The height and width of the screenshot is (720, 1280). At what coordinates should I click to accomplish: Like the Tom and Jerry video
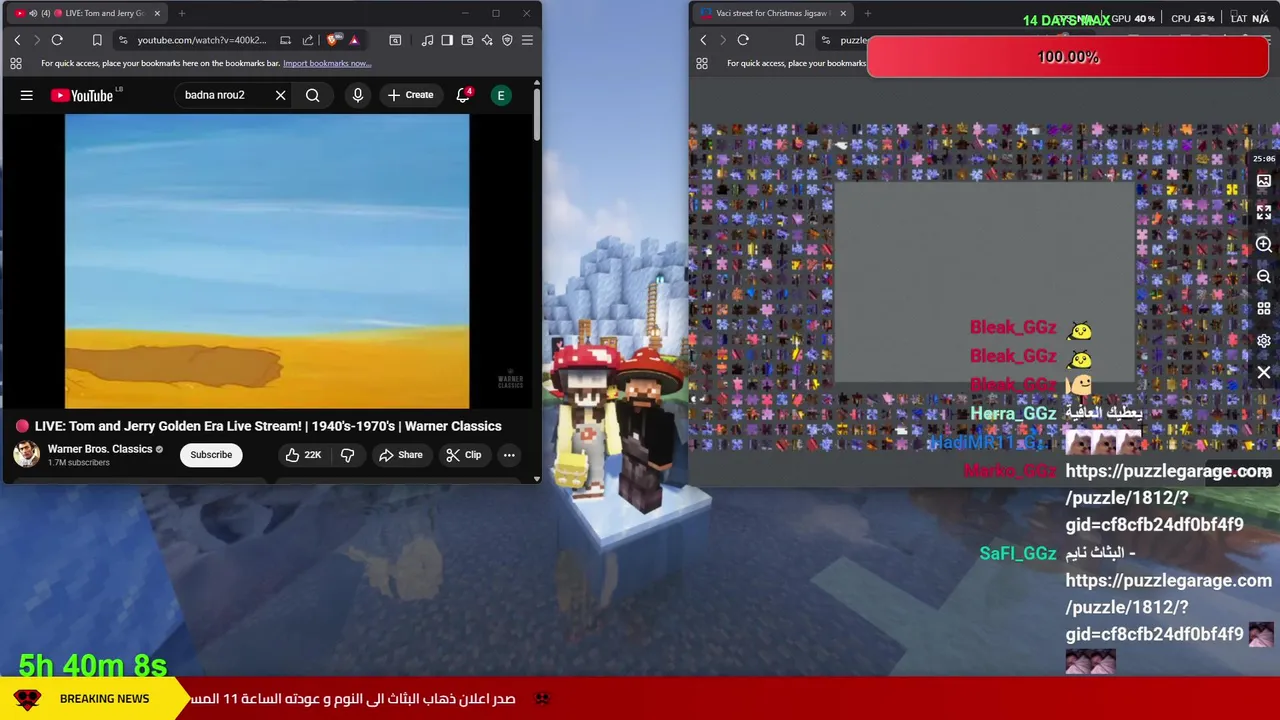(302, 455)
